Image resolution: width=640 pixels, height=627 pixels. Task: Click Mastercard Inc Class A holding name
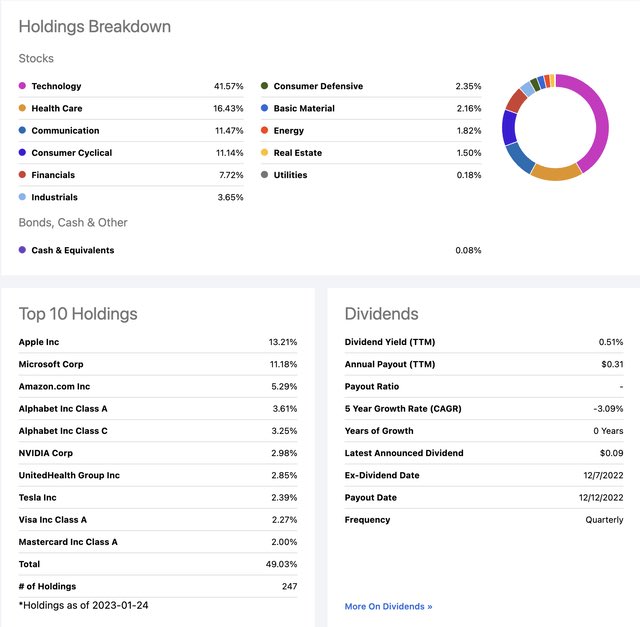tap(68, 542)
